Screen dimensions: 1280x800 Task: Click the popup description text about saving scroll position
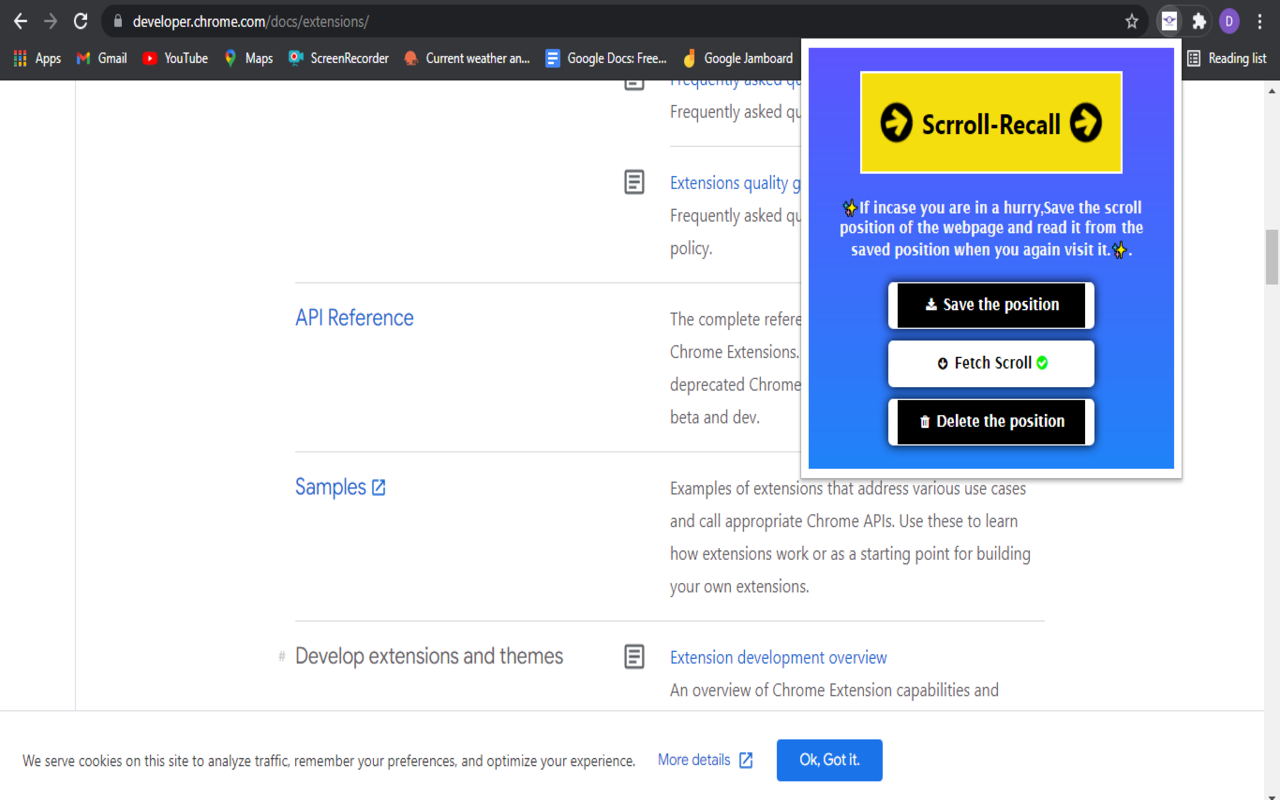(991, 229)
